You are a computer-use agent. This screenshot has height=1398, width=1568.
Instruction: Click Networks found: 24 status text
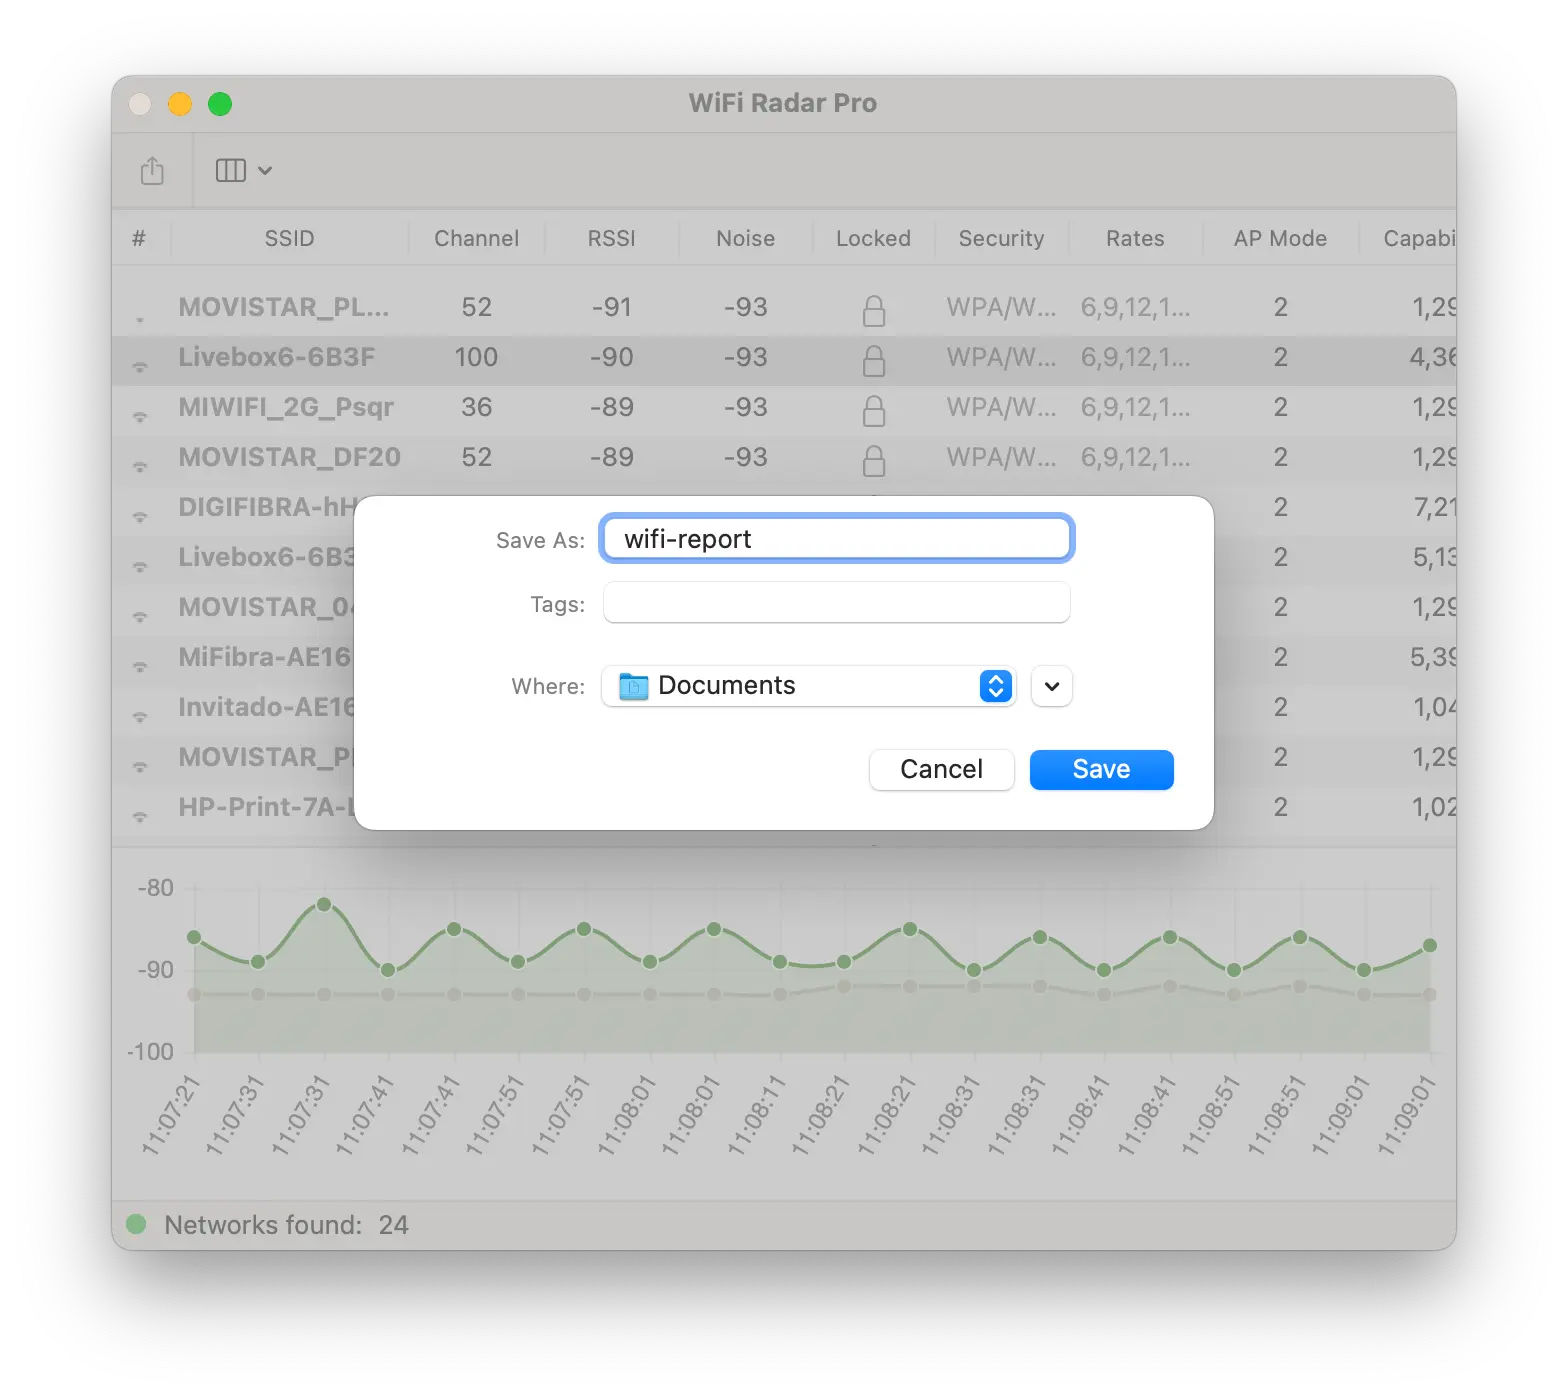coord(287,1225)
